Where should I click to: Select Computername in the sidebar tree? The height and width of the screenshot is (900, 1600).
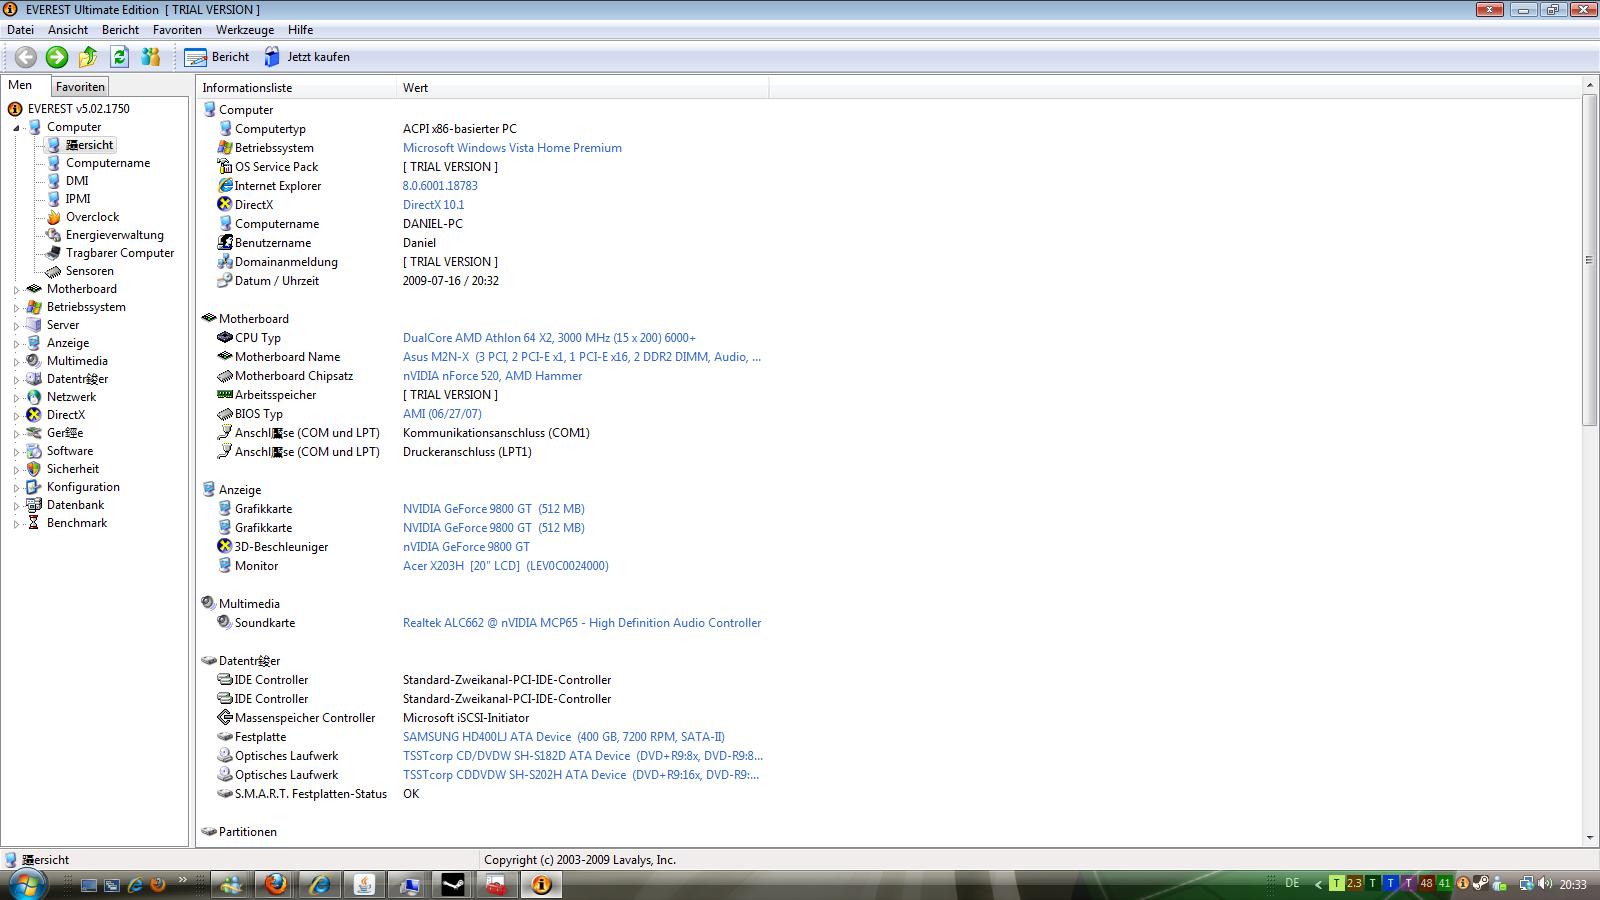pos(108,163)
